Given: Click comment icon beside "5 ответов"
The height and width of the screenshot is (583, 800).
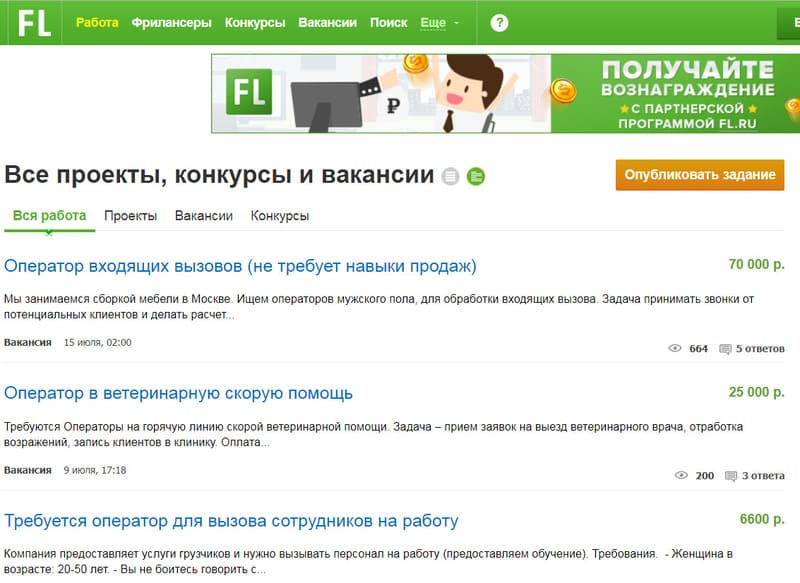Looking at the screenshot, I should 725,349.
